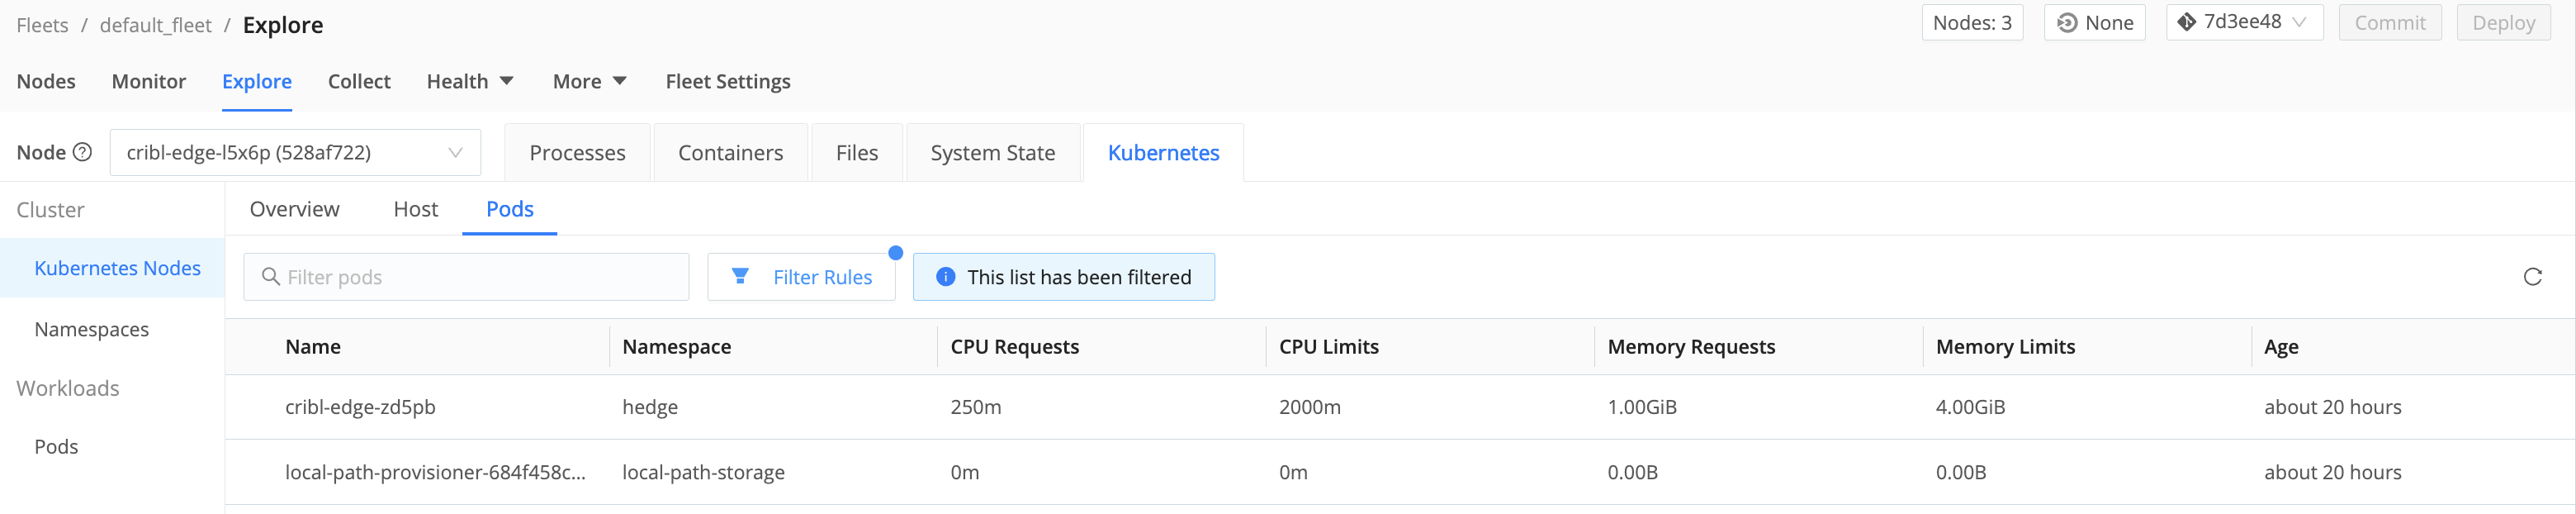Screen dimensions: 2576x514
Task: Click the Namespace column header
Action: [x=676, y=346]
